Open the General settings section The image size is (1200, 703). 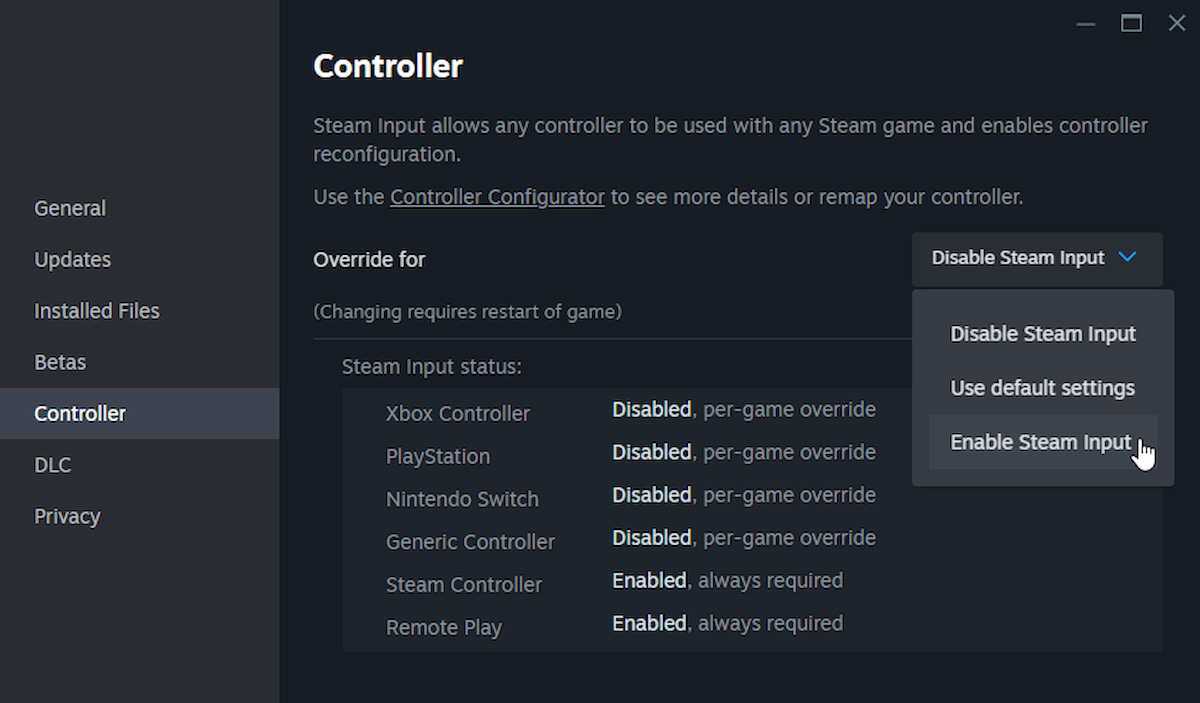pyautogui.click(x=69, y=208)
